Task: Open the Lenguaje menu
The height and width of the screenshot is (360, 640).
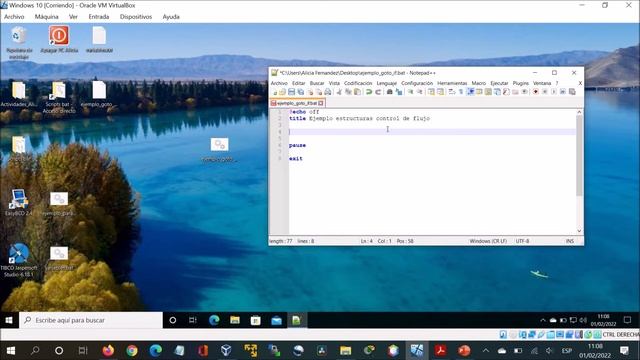Action: point(387,83)
